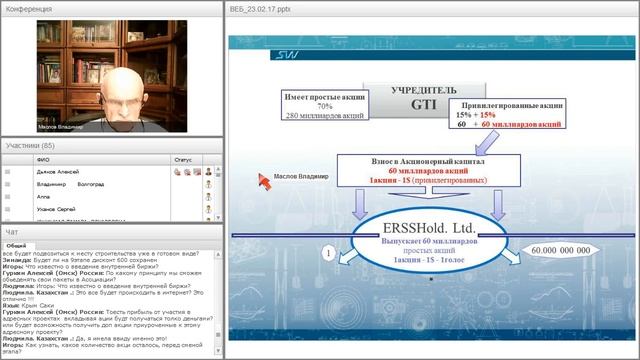
Task: Click the last Игорь chat message
Action: pos(102,348)
